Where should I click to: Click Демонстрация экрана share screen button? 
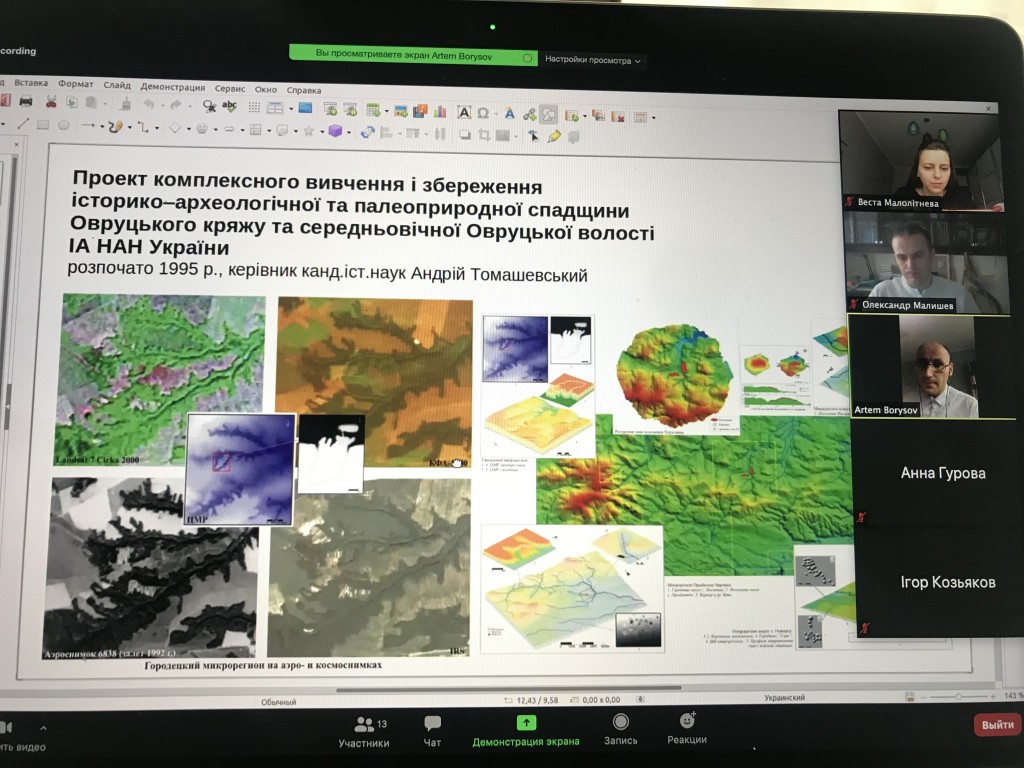pos(526,731)
